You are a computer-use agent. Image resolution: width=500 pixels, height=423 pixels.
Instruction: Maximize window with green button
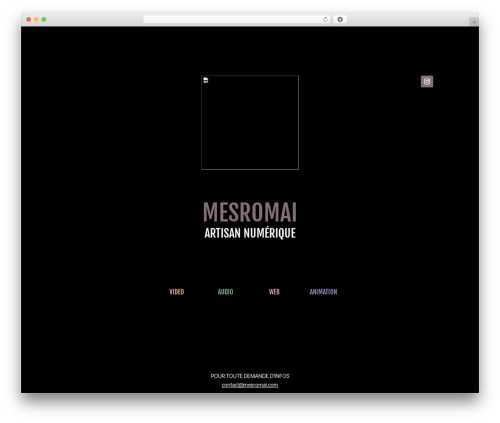(44, 19)
